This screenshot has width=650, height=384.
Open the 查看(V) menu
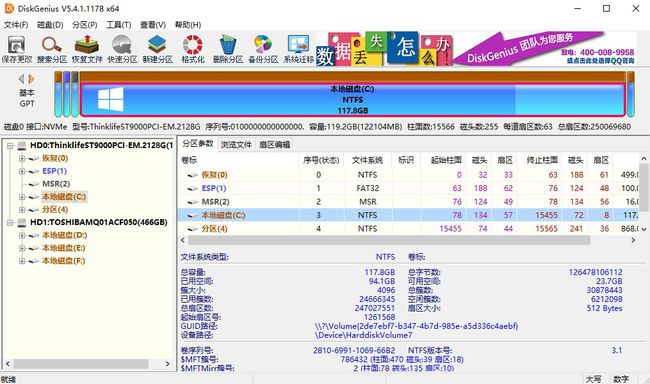(153, 25)
